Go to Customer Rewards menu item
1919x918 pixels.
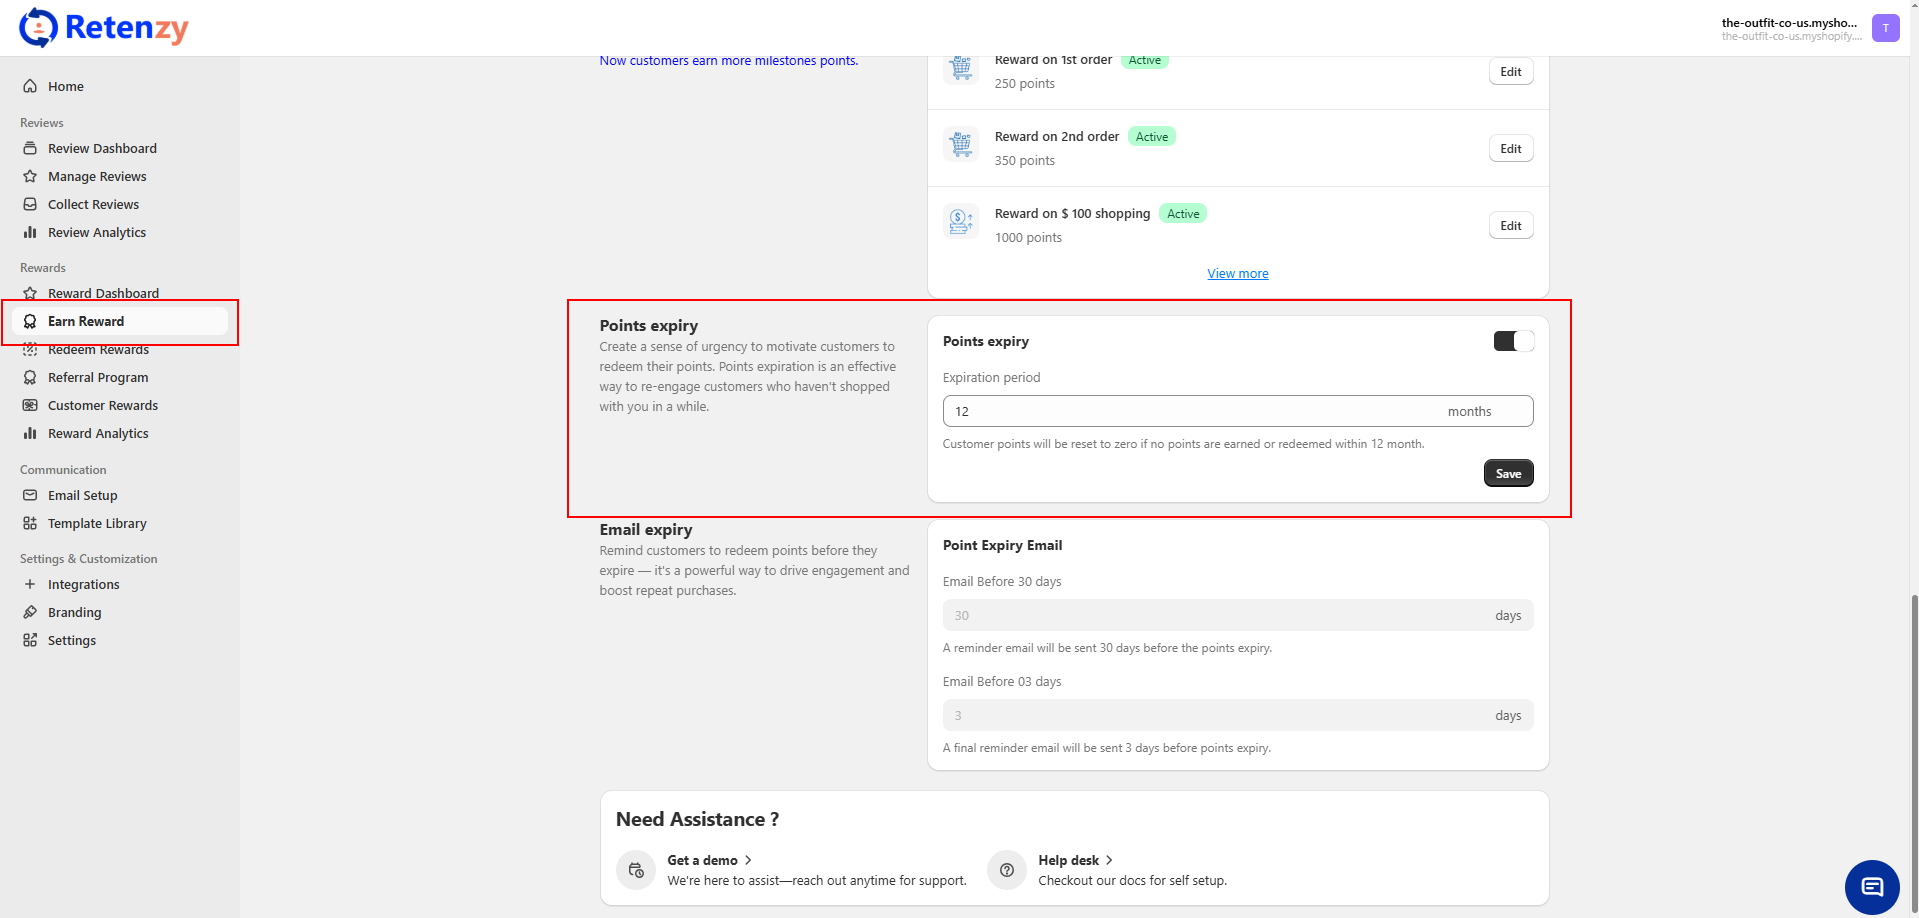click(103, 405)
